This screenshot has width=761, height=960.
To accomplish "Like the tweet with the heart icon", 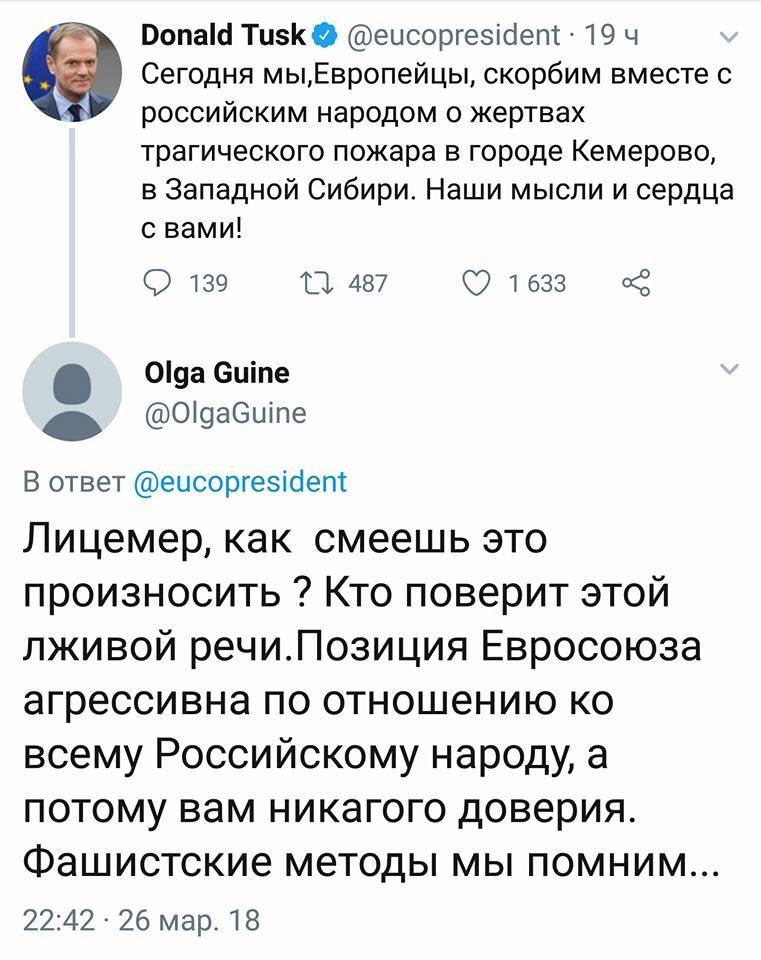I will 476,285.
